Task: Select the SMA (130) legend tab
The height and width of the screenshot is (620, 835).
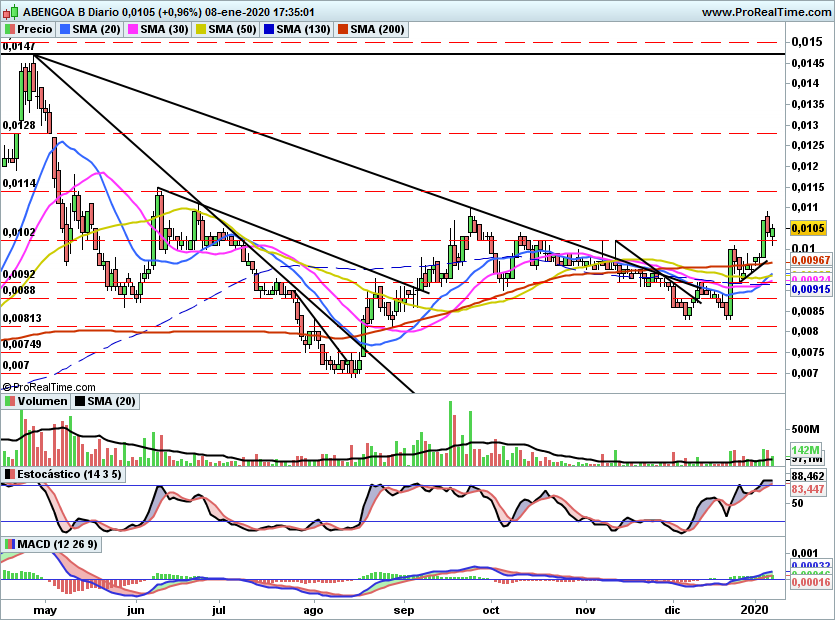Action: (294, 30)
